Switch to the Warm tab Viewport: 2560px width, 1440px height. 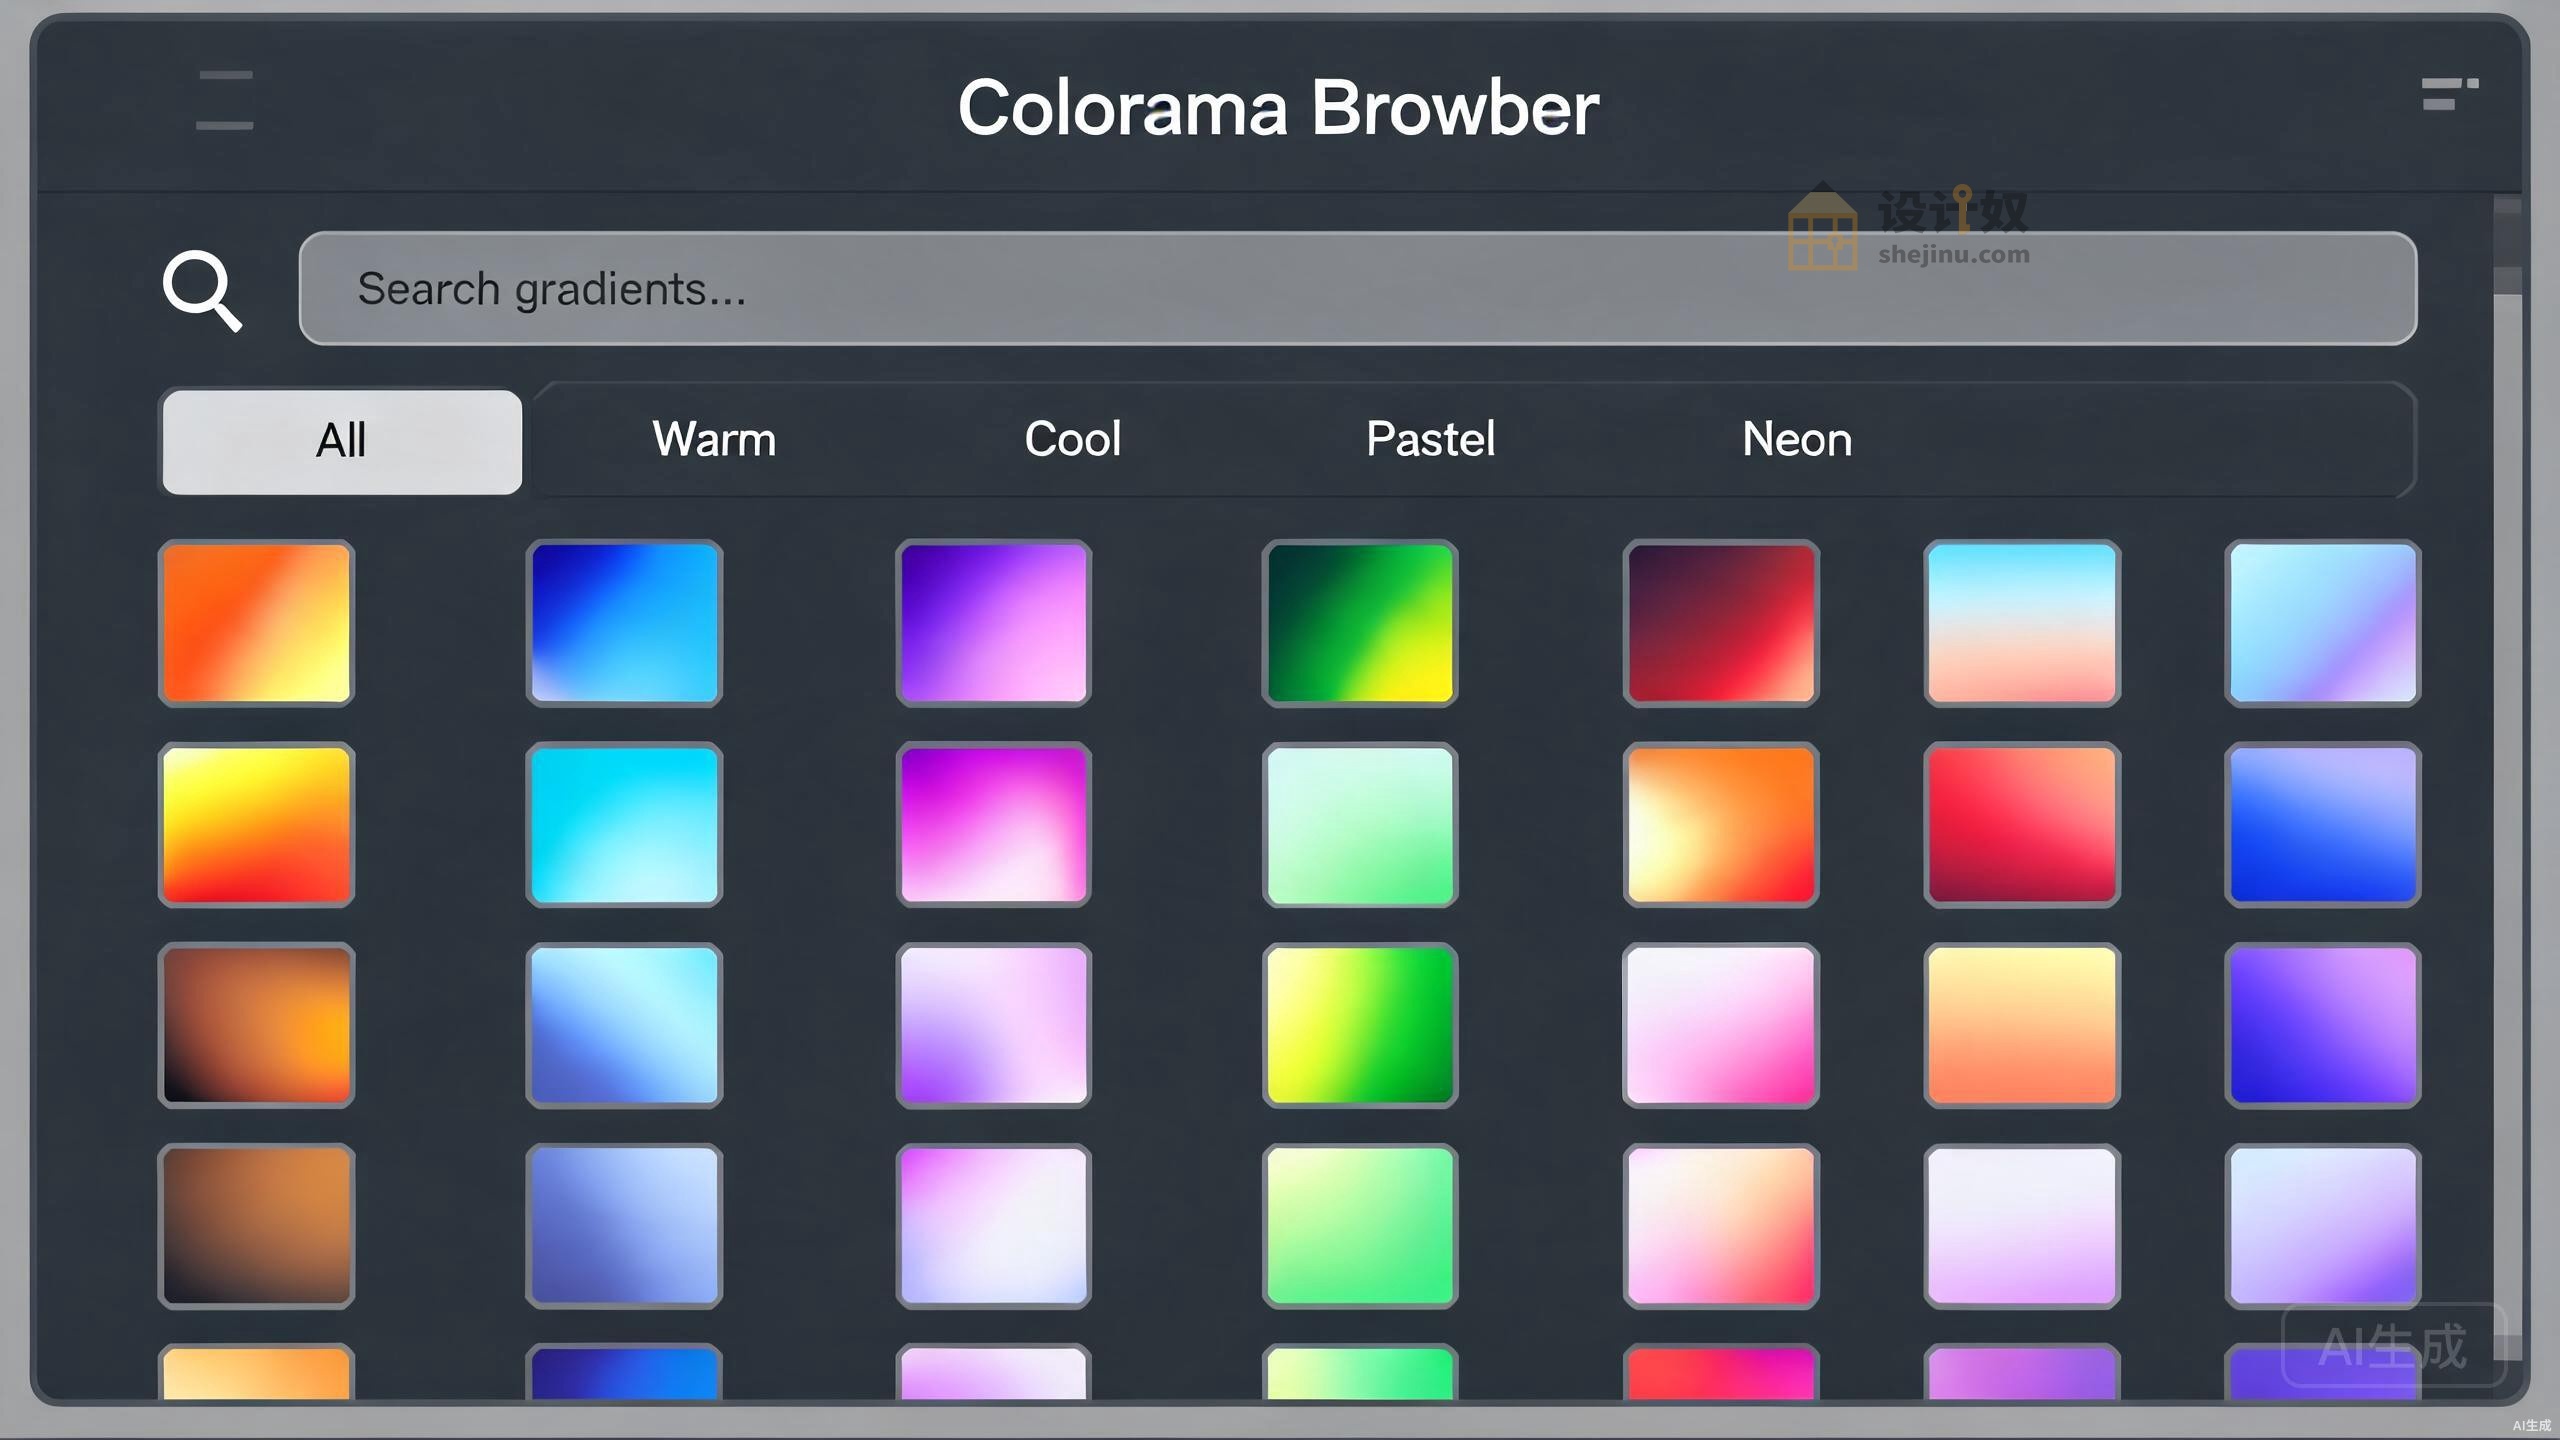(x=714, y=439)
